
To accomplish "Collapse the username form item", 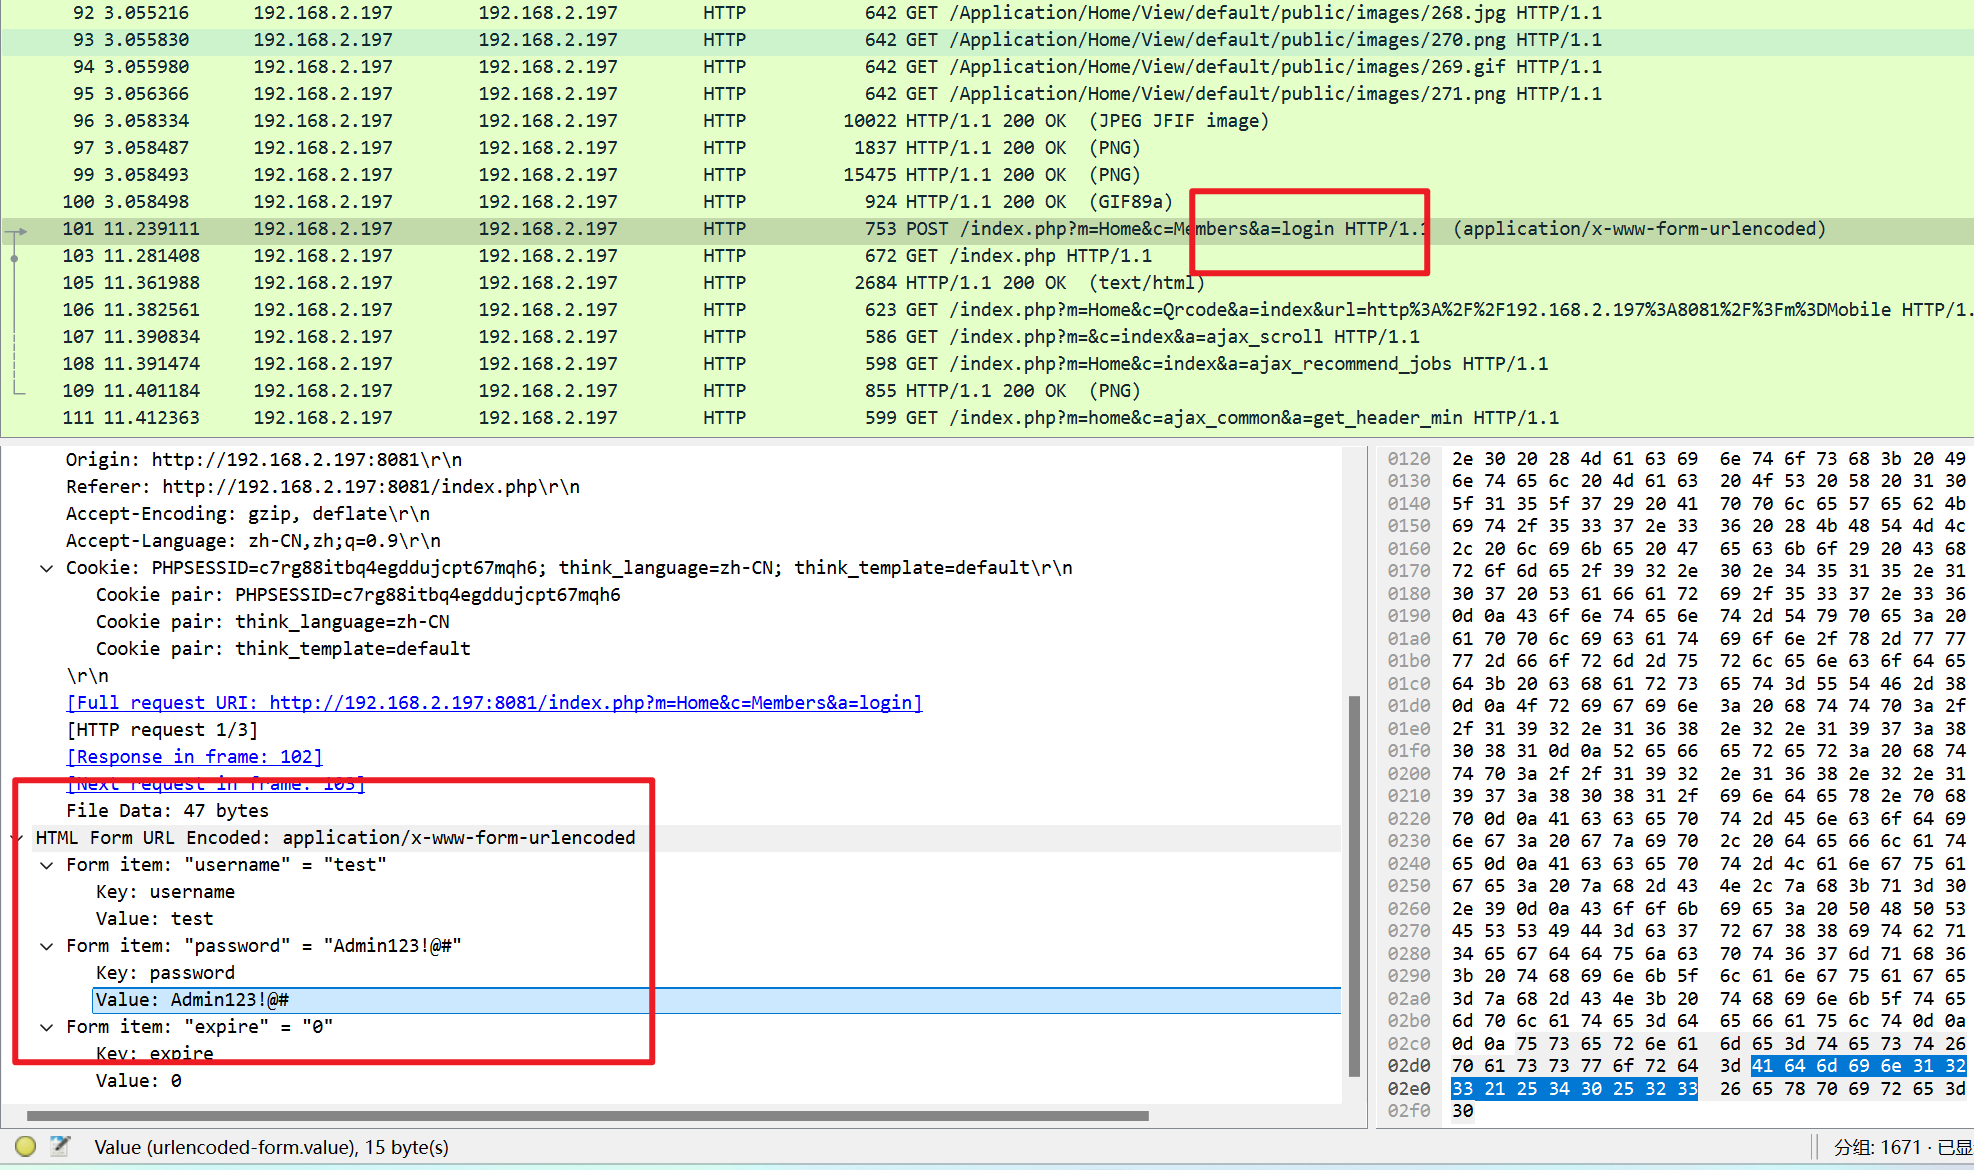I will [46, 865].
